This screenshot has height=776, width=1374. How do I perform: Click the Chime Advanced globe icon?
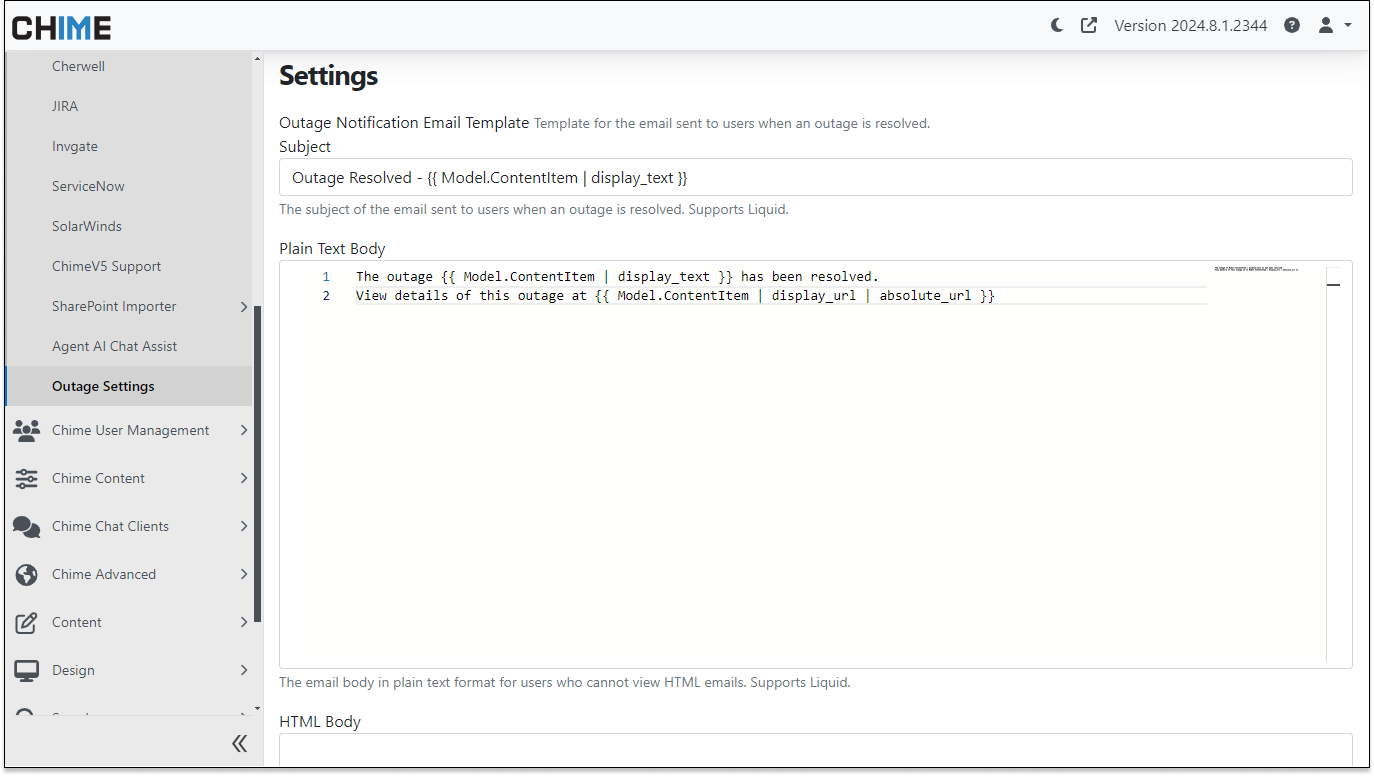(26, 574)
